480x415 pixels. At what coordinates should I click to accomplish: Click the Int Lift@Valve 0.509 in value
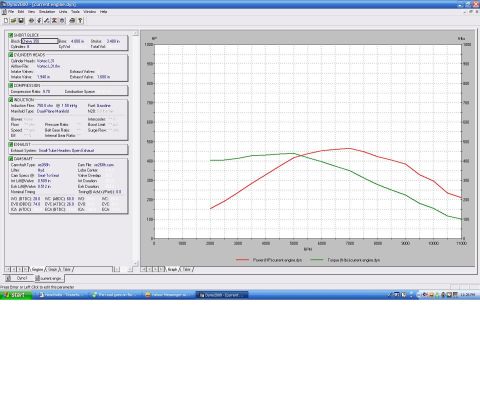point(44,181)
